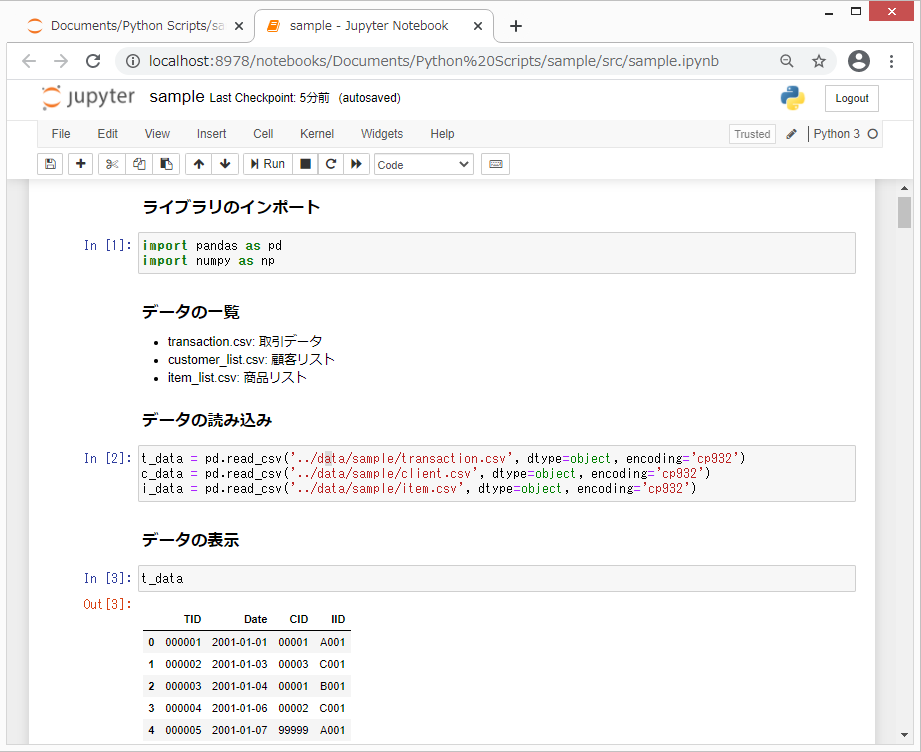The height and width of the screenshot is (752, 921).
Task: Click customer_list.csv list item
Action: click(x=251, y=360)
